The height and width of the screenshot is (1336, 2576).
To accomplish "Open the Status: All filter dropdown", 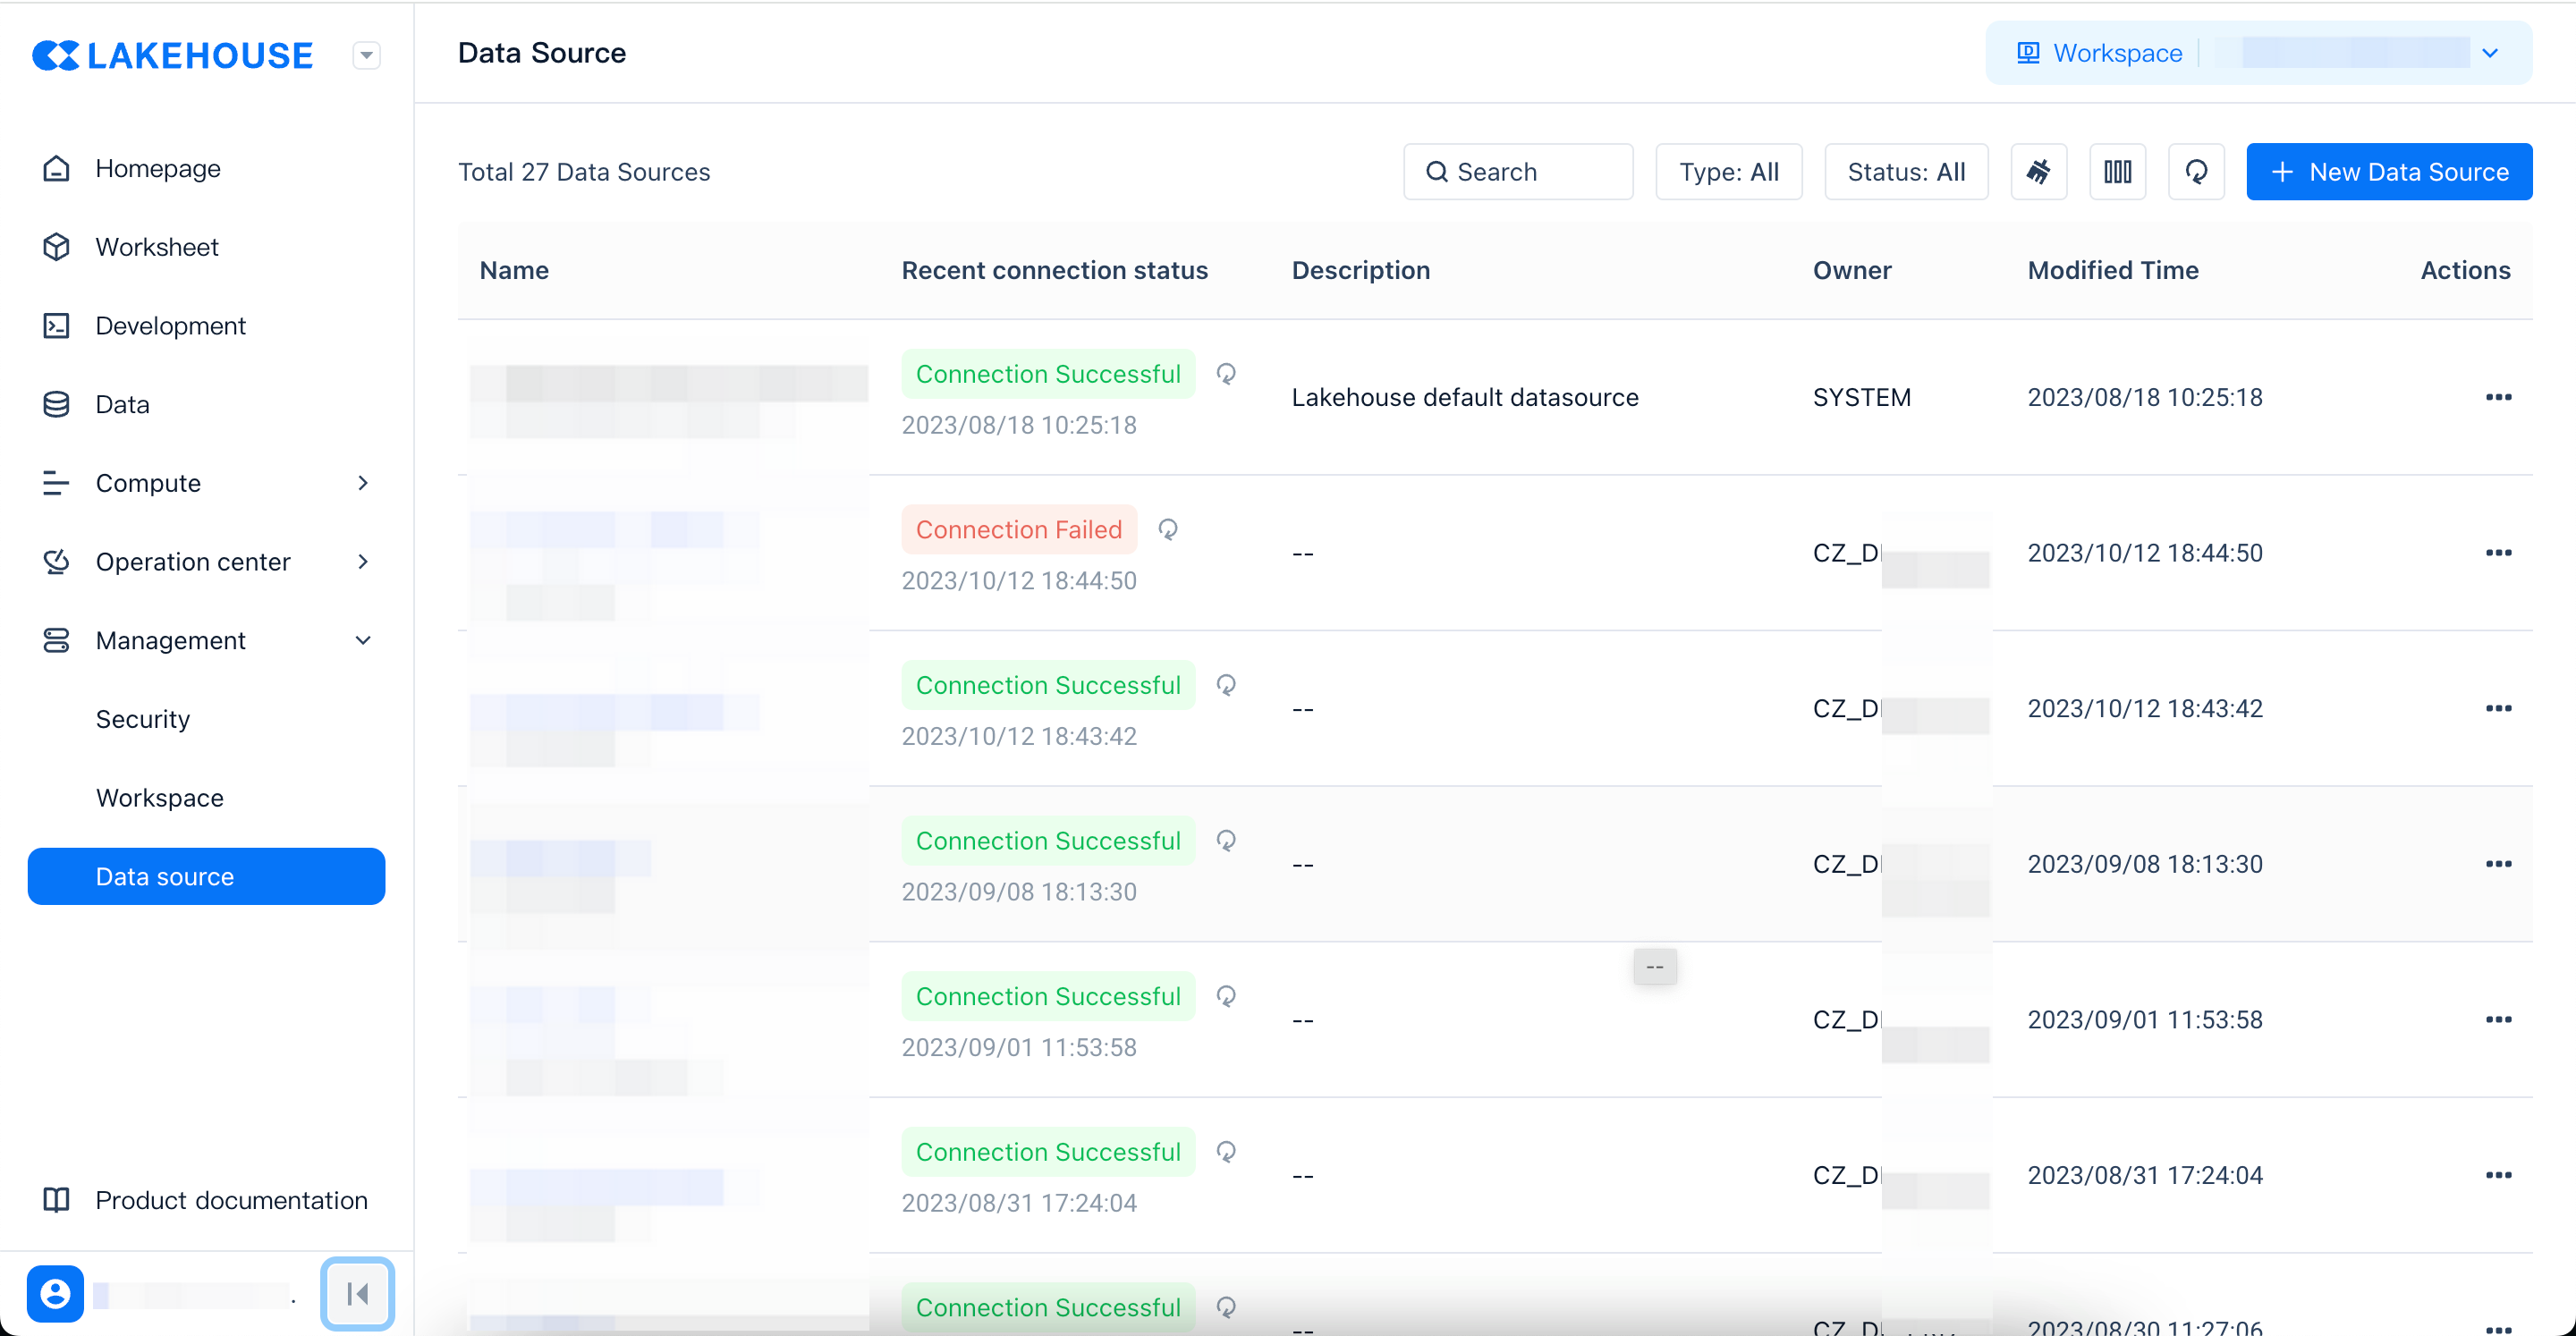I will (1905, 172).
